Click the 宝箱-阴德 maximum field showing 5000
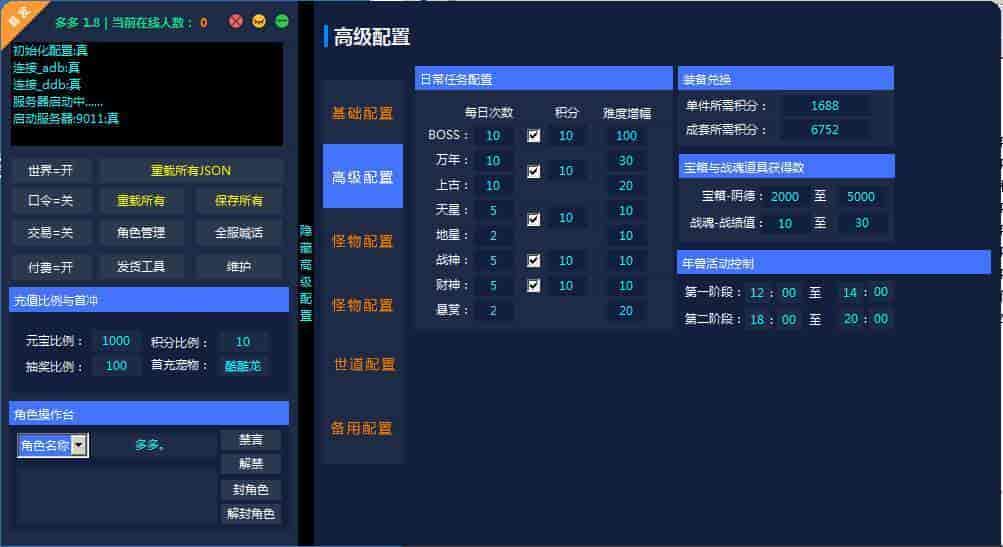Viewport: 1003px width, 547px height. click(x=861, y=197)
